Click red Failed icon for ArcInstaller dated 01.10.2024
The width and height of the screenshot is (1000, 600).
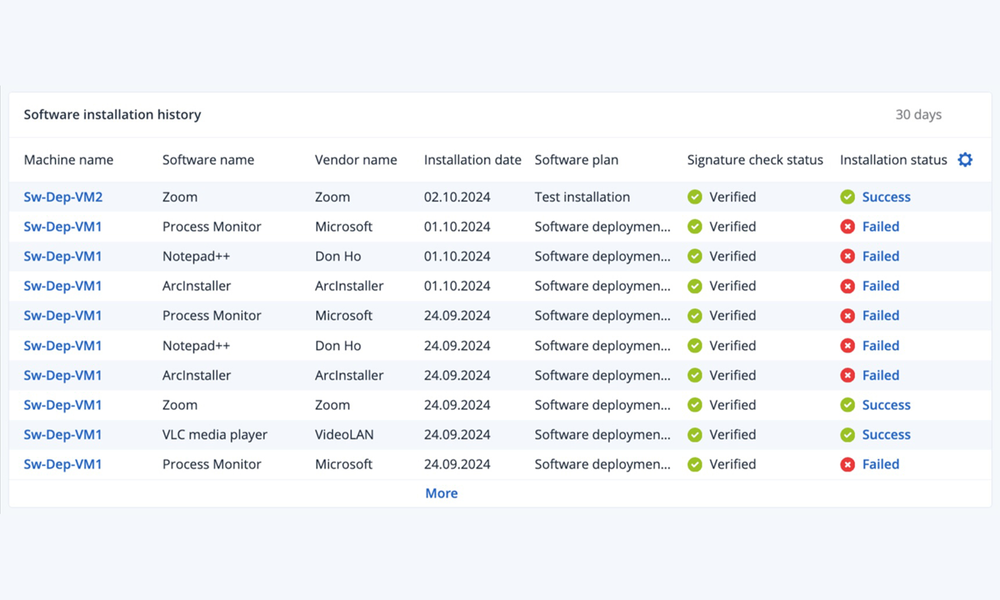tap(848, 286)
